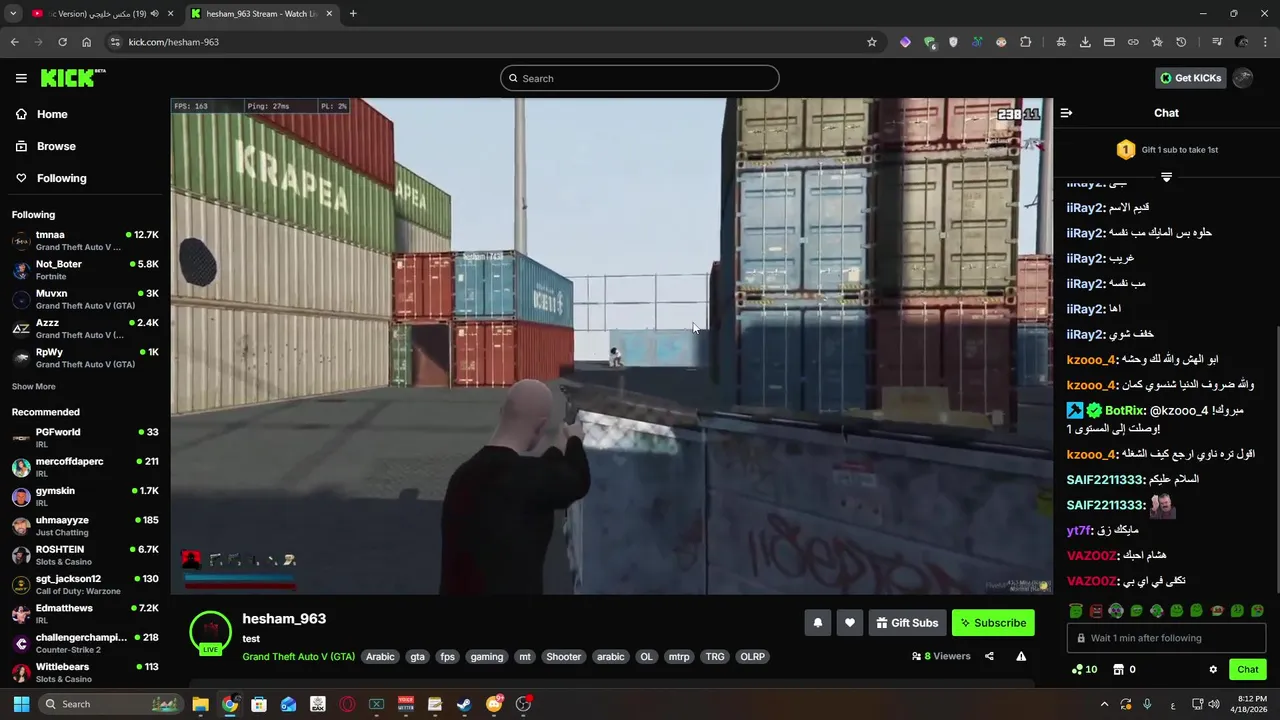The image size is (1280, 720).
Task: Open the Windows Start menu
Action: [x=21, y=704]
